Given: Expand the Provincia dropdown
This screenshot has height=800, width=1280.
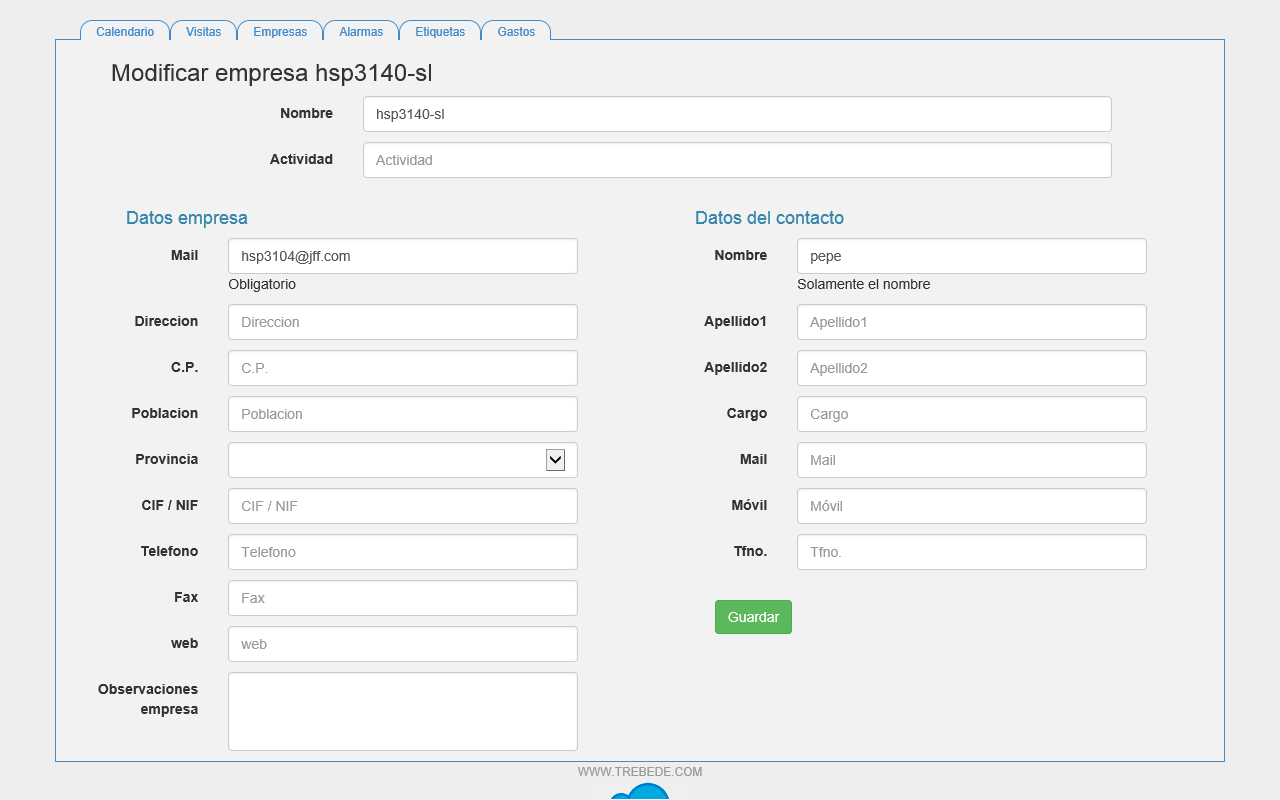Looking at the screenshot, I should point(555,460).
